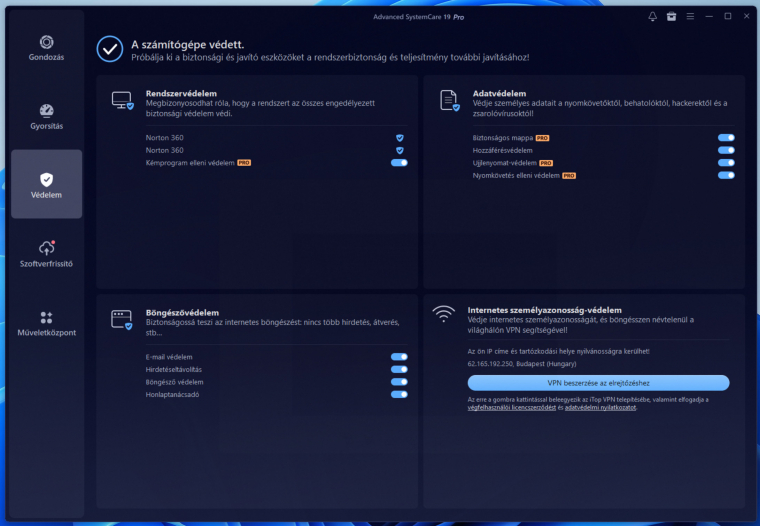Open the adatvédelmi nyilatkozatot link
This screenshot has width=760, height=526.
coord(599,408)
